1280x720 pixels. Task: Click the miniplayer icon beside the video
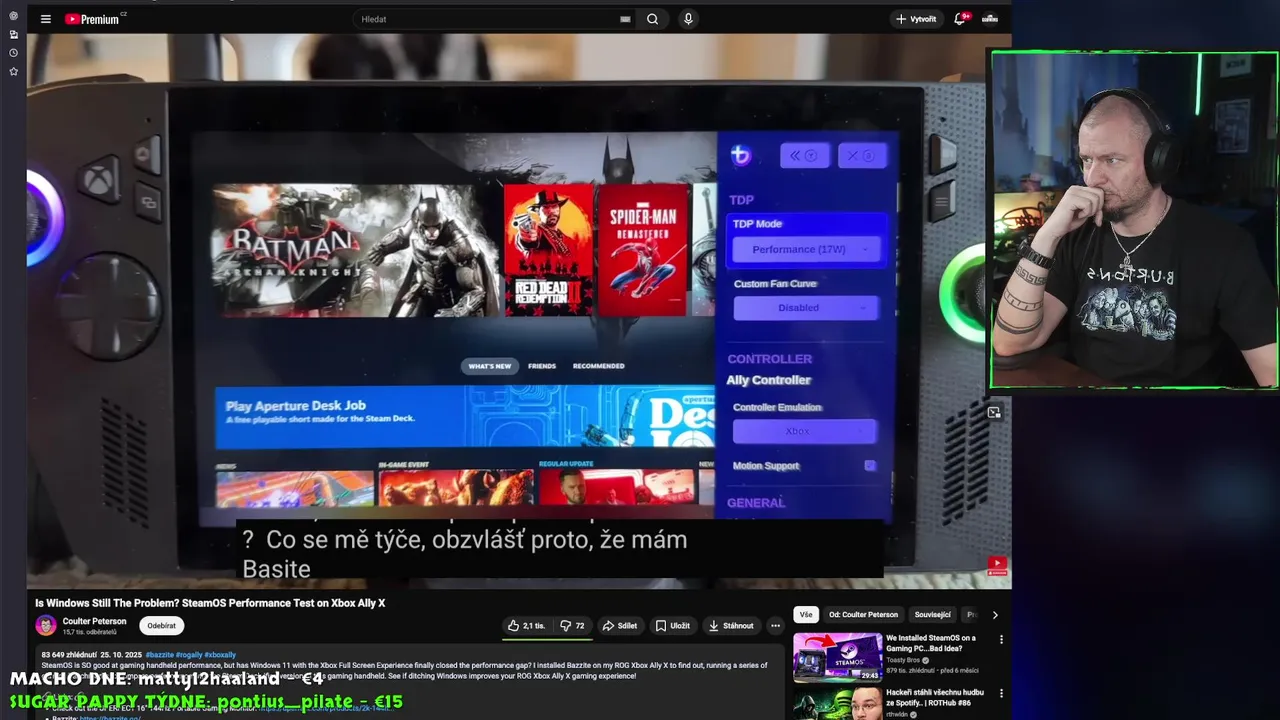(x=994, y=412)
